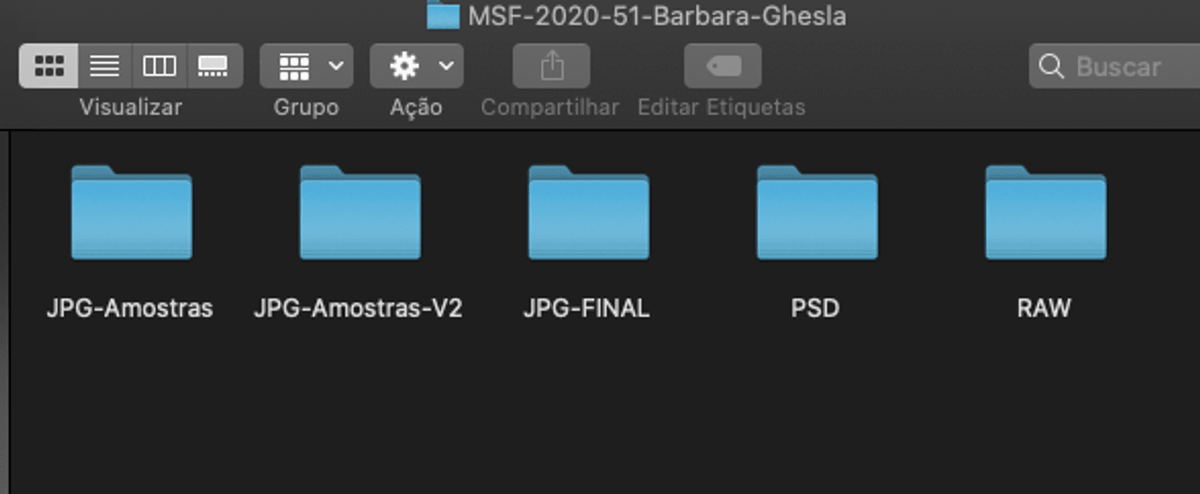Click the chevron next to the group icon
This screenshot has width=1200, height=494.
[335, 67]
